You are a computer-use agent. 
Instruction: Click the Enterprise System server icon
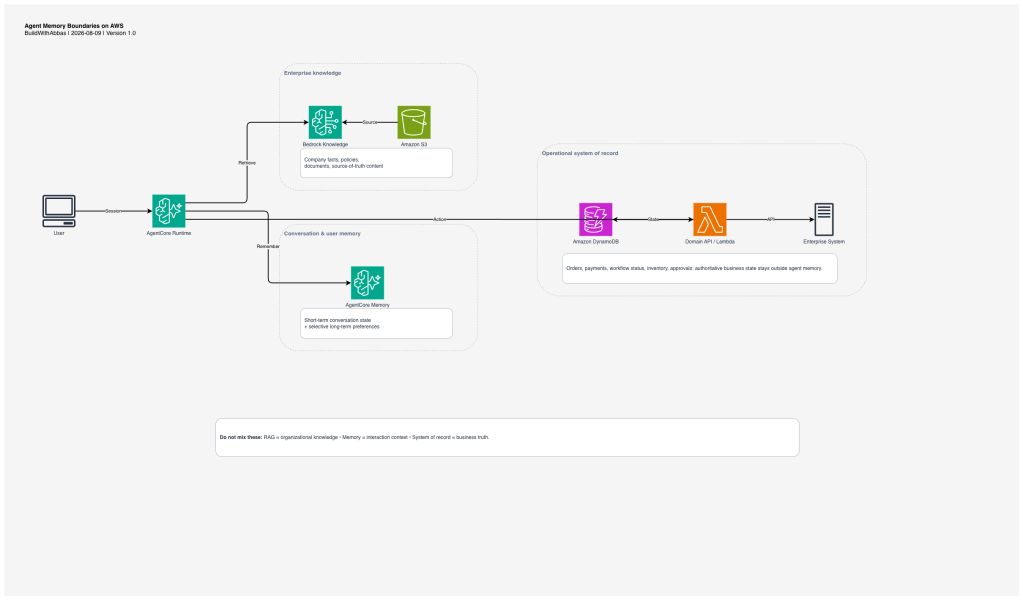click(824, 219)
